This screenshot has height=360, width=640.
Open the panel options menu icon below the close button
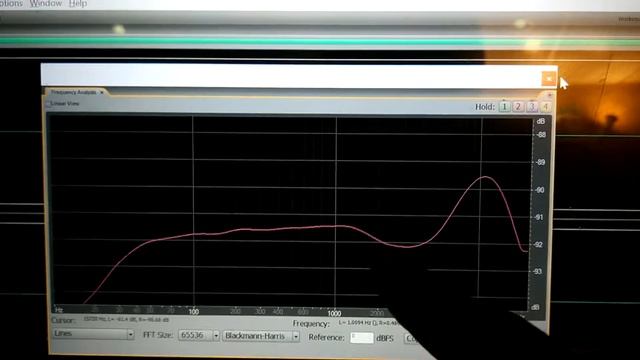(x=549, y=95)
